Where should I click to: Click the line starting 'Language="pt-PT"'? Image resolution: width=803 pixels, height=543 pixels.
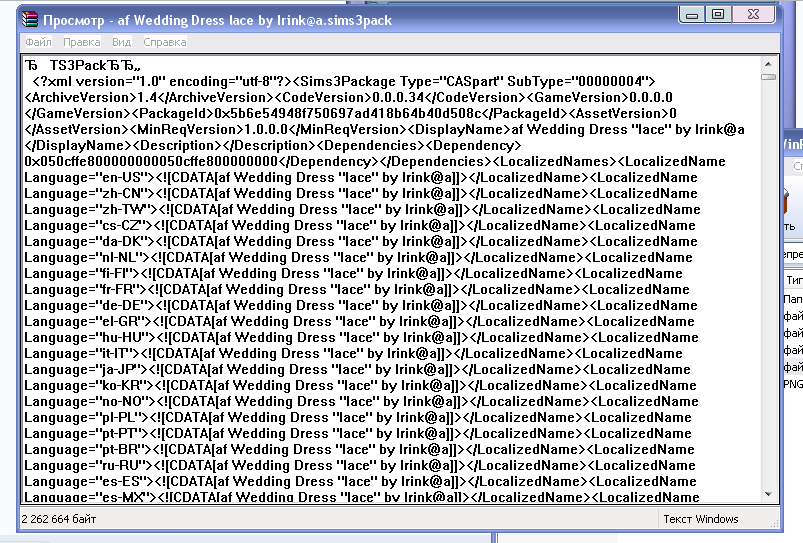[357, 433]
